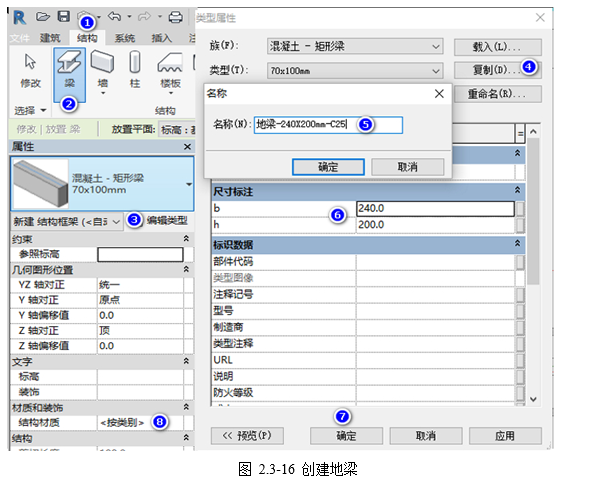Confirm the name with 确定 in 名称 dialog
Screen dimensions: 591x484
pyautogui.click(x=328, y=167)
